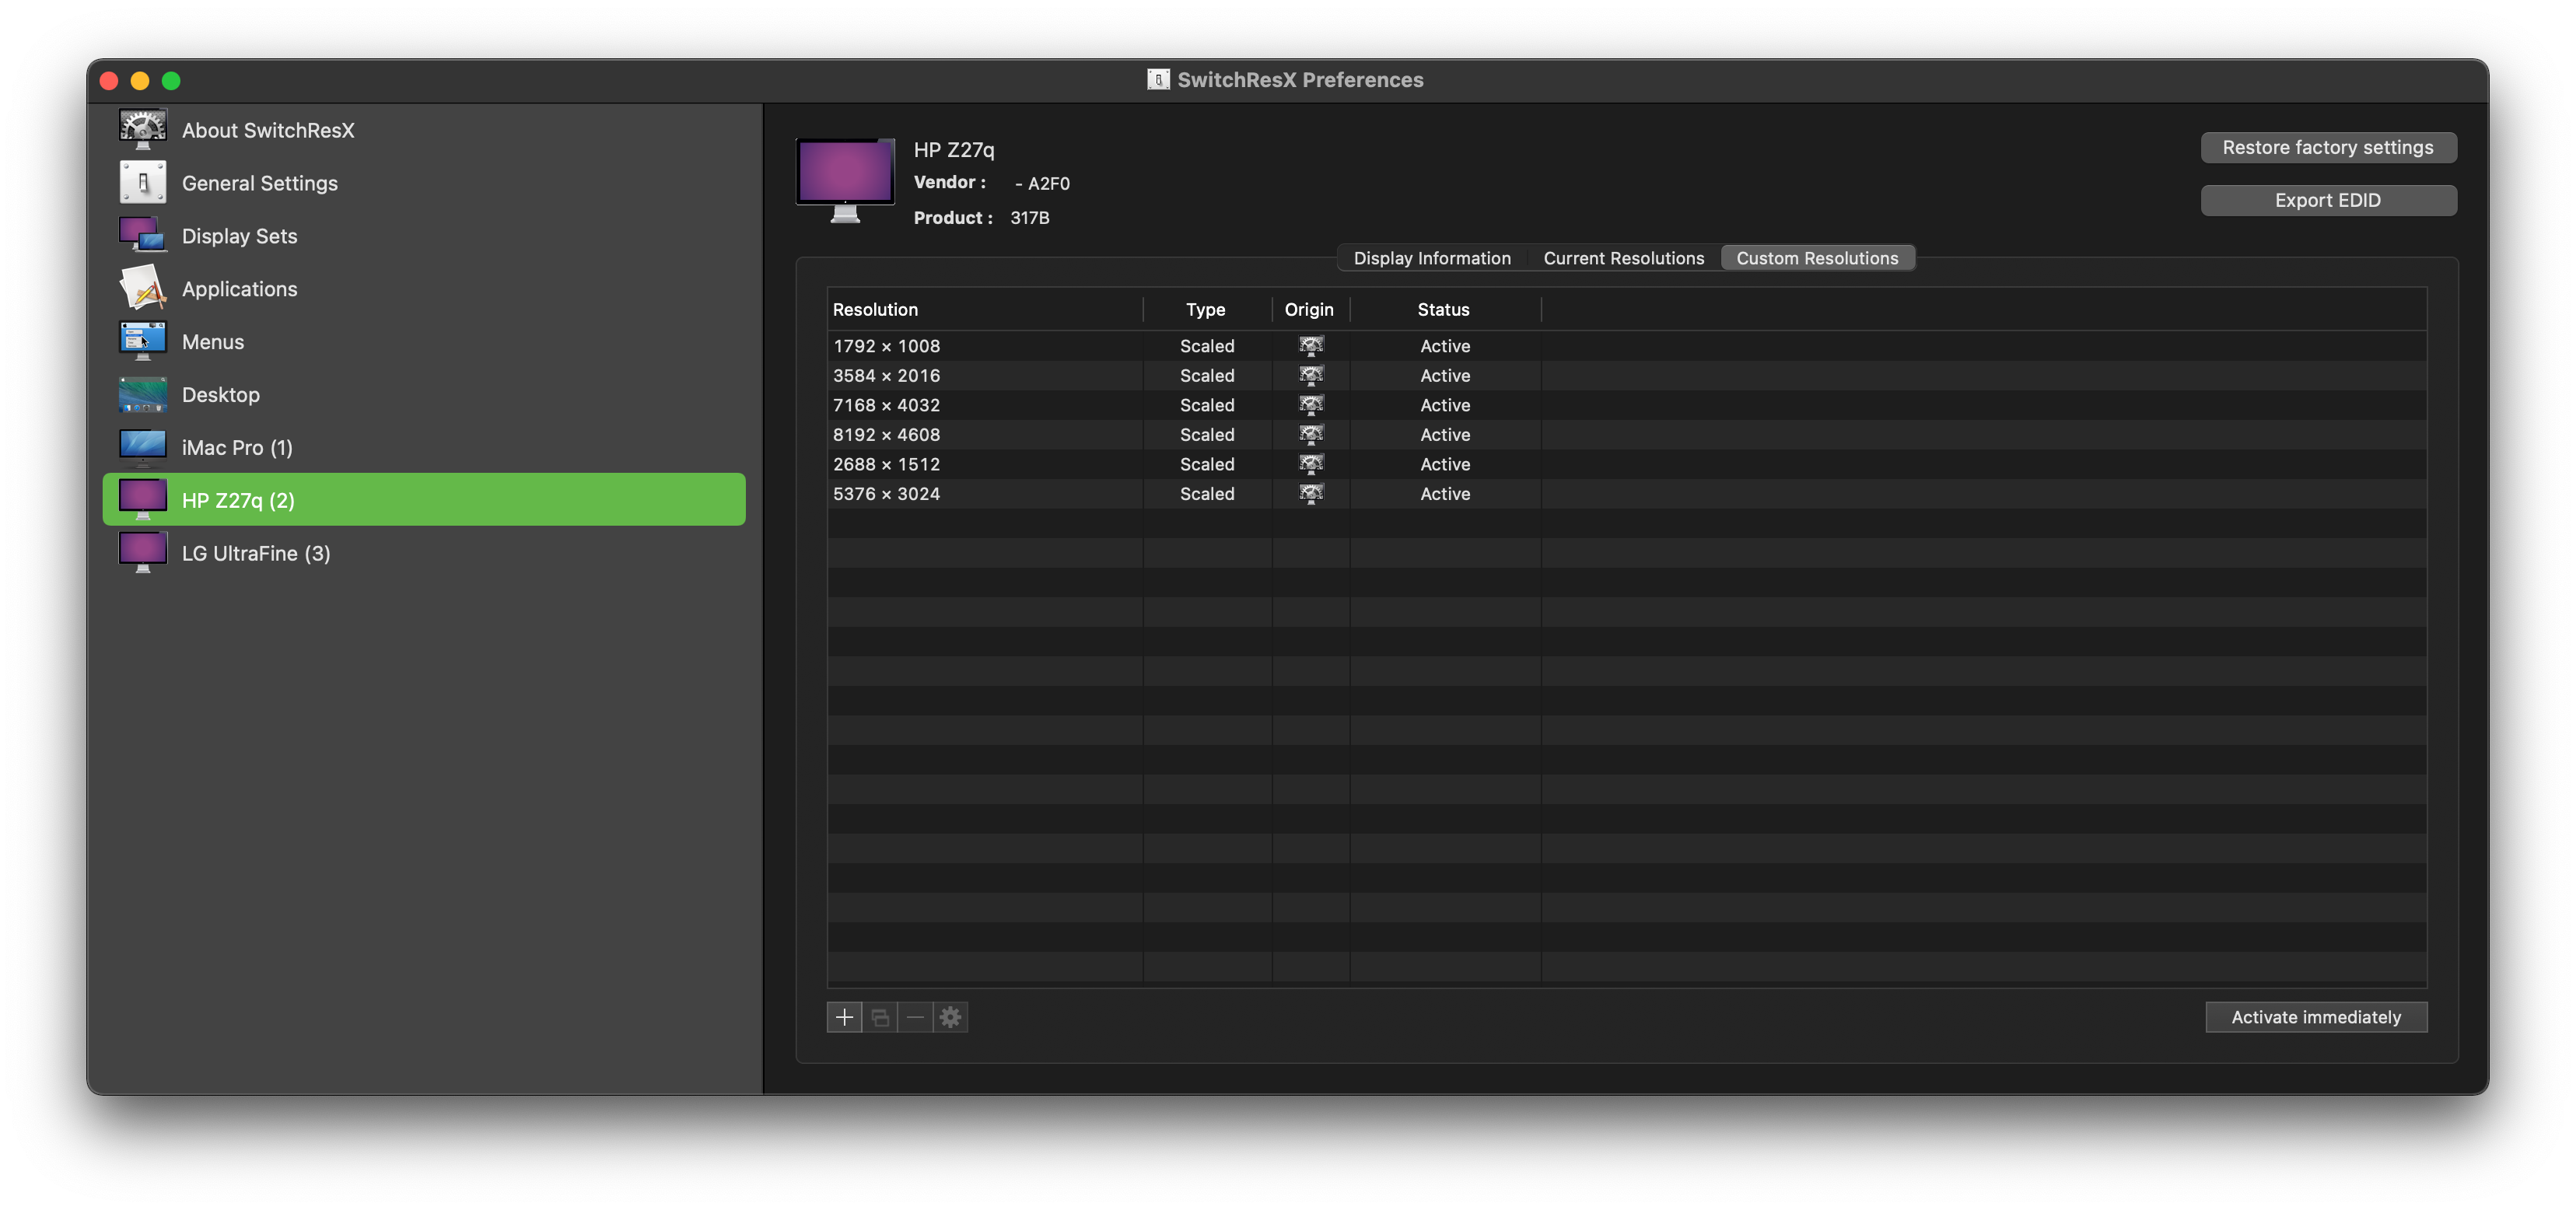2576x1210 pixels.
Task: Click the duplicate resolution icon
Action: coord(880,1017)
